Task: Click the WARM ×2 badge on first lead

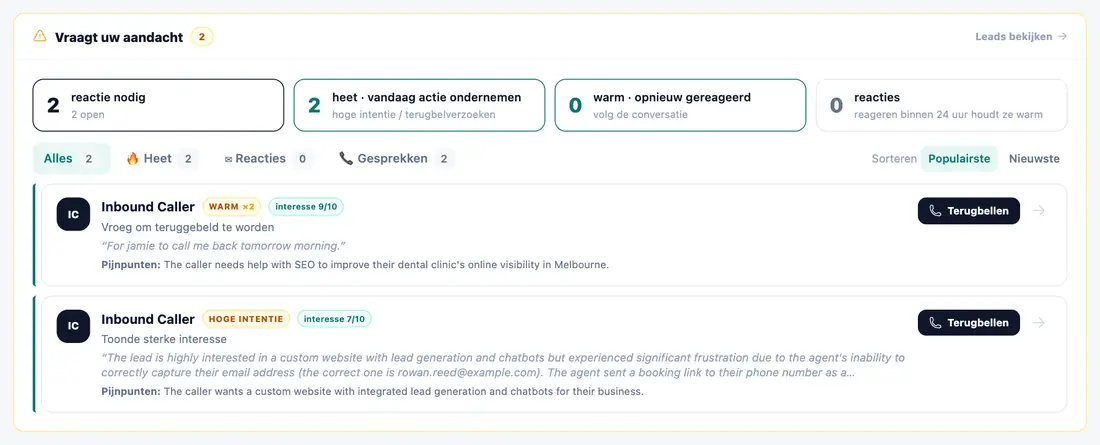Action: pos(232,206)
